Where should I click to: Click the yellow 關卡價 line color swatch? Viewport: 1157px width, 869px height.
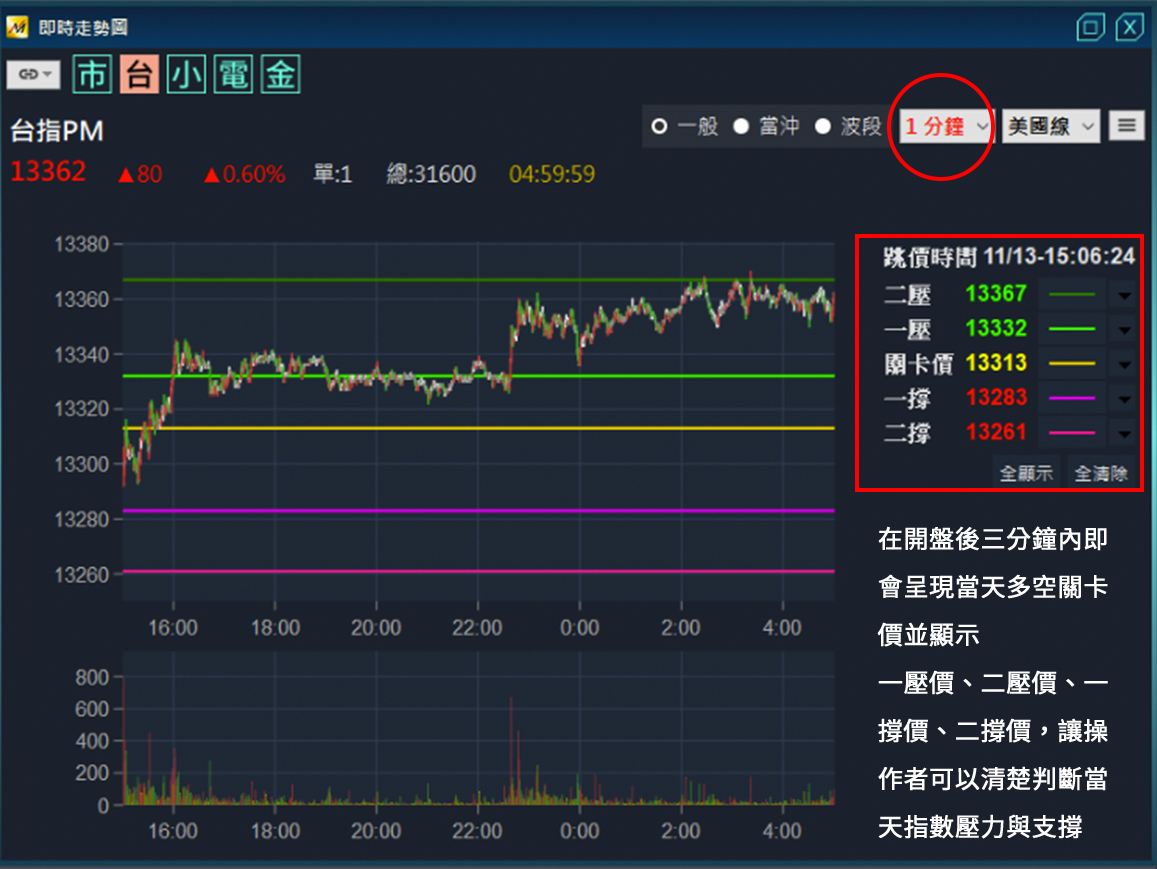click(1072, 364)
